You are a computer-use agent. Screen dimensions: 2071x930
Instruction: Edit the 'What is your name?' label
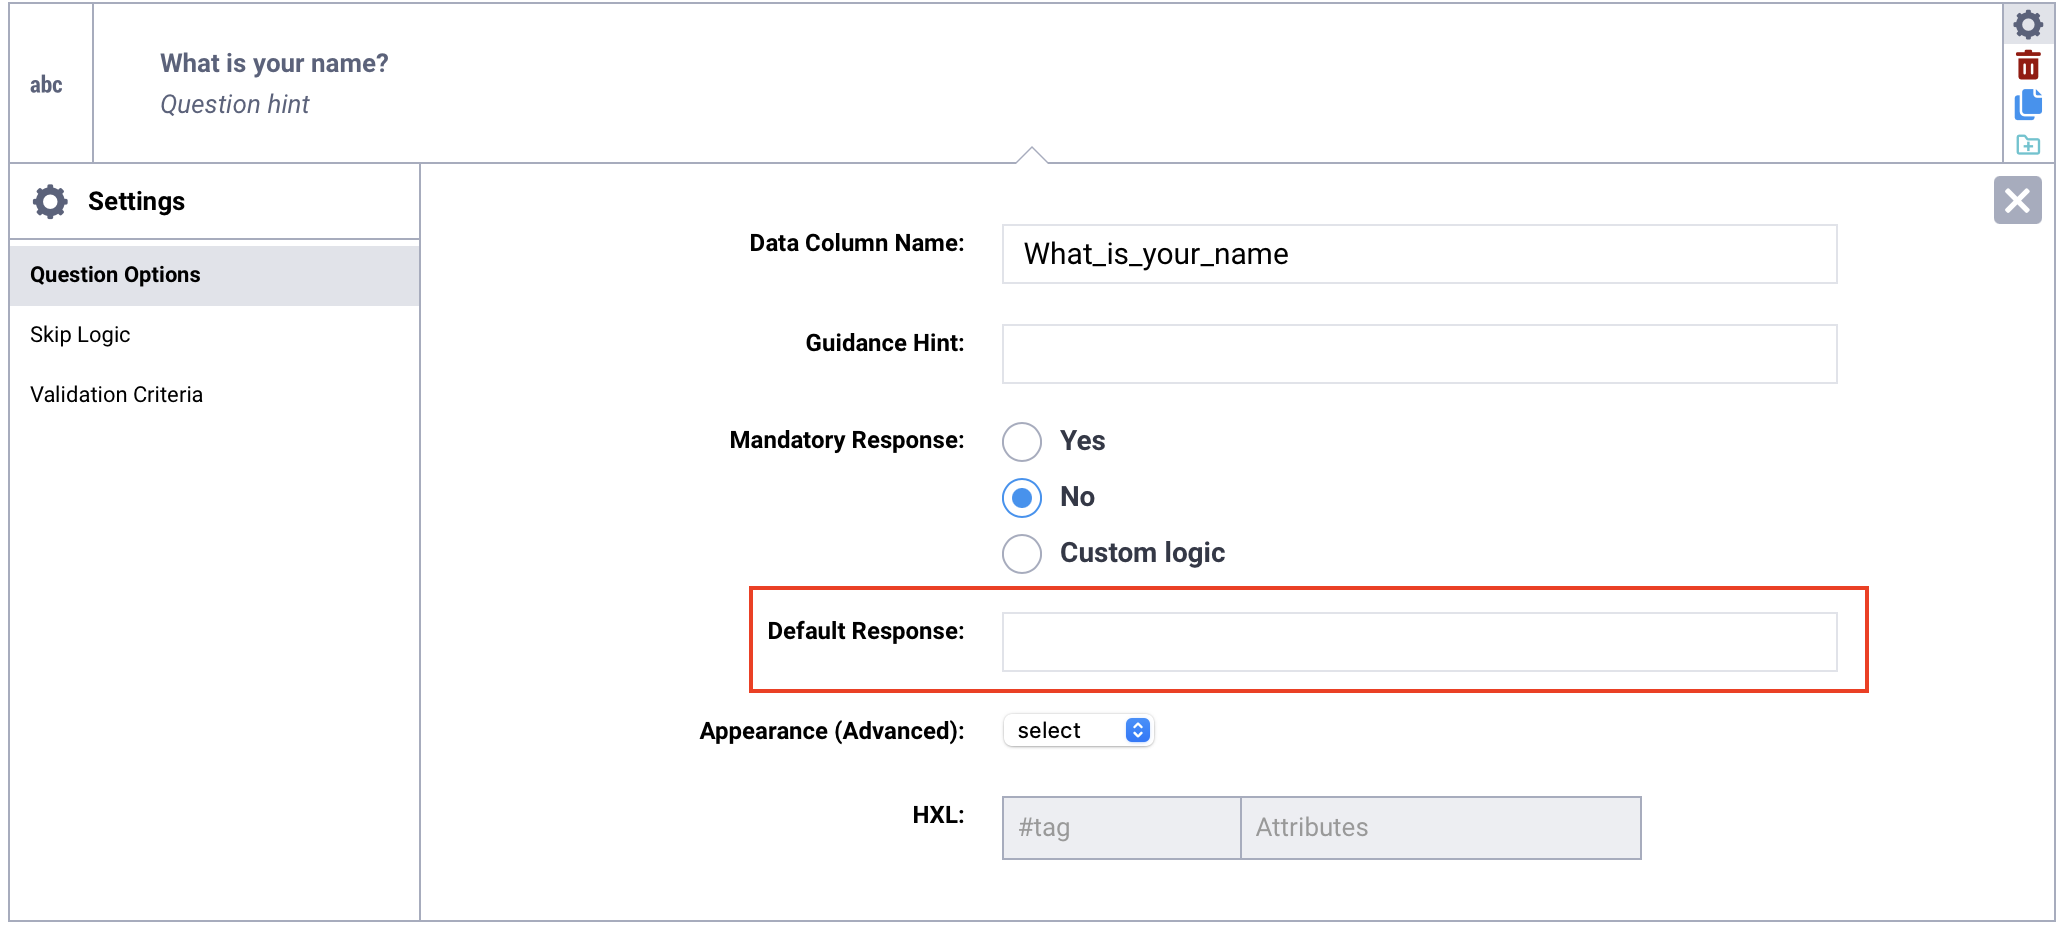coord(274,63)
